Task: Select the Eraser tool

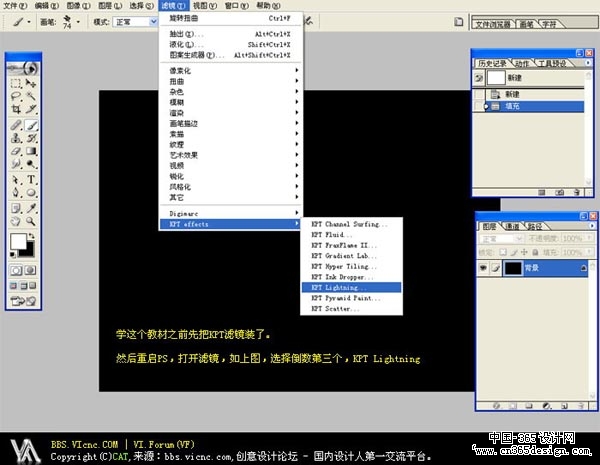Action: tap(16, 151)
